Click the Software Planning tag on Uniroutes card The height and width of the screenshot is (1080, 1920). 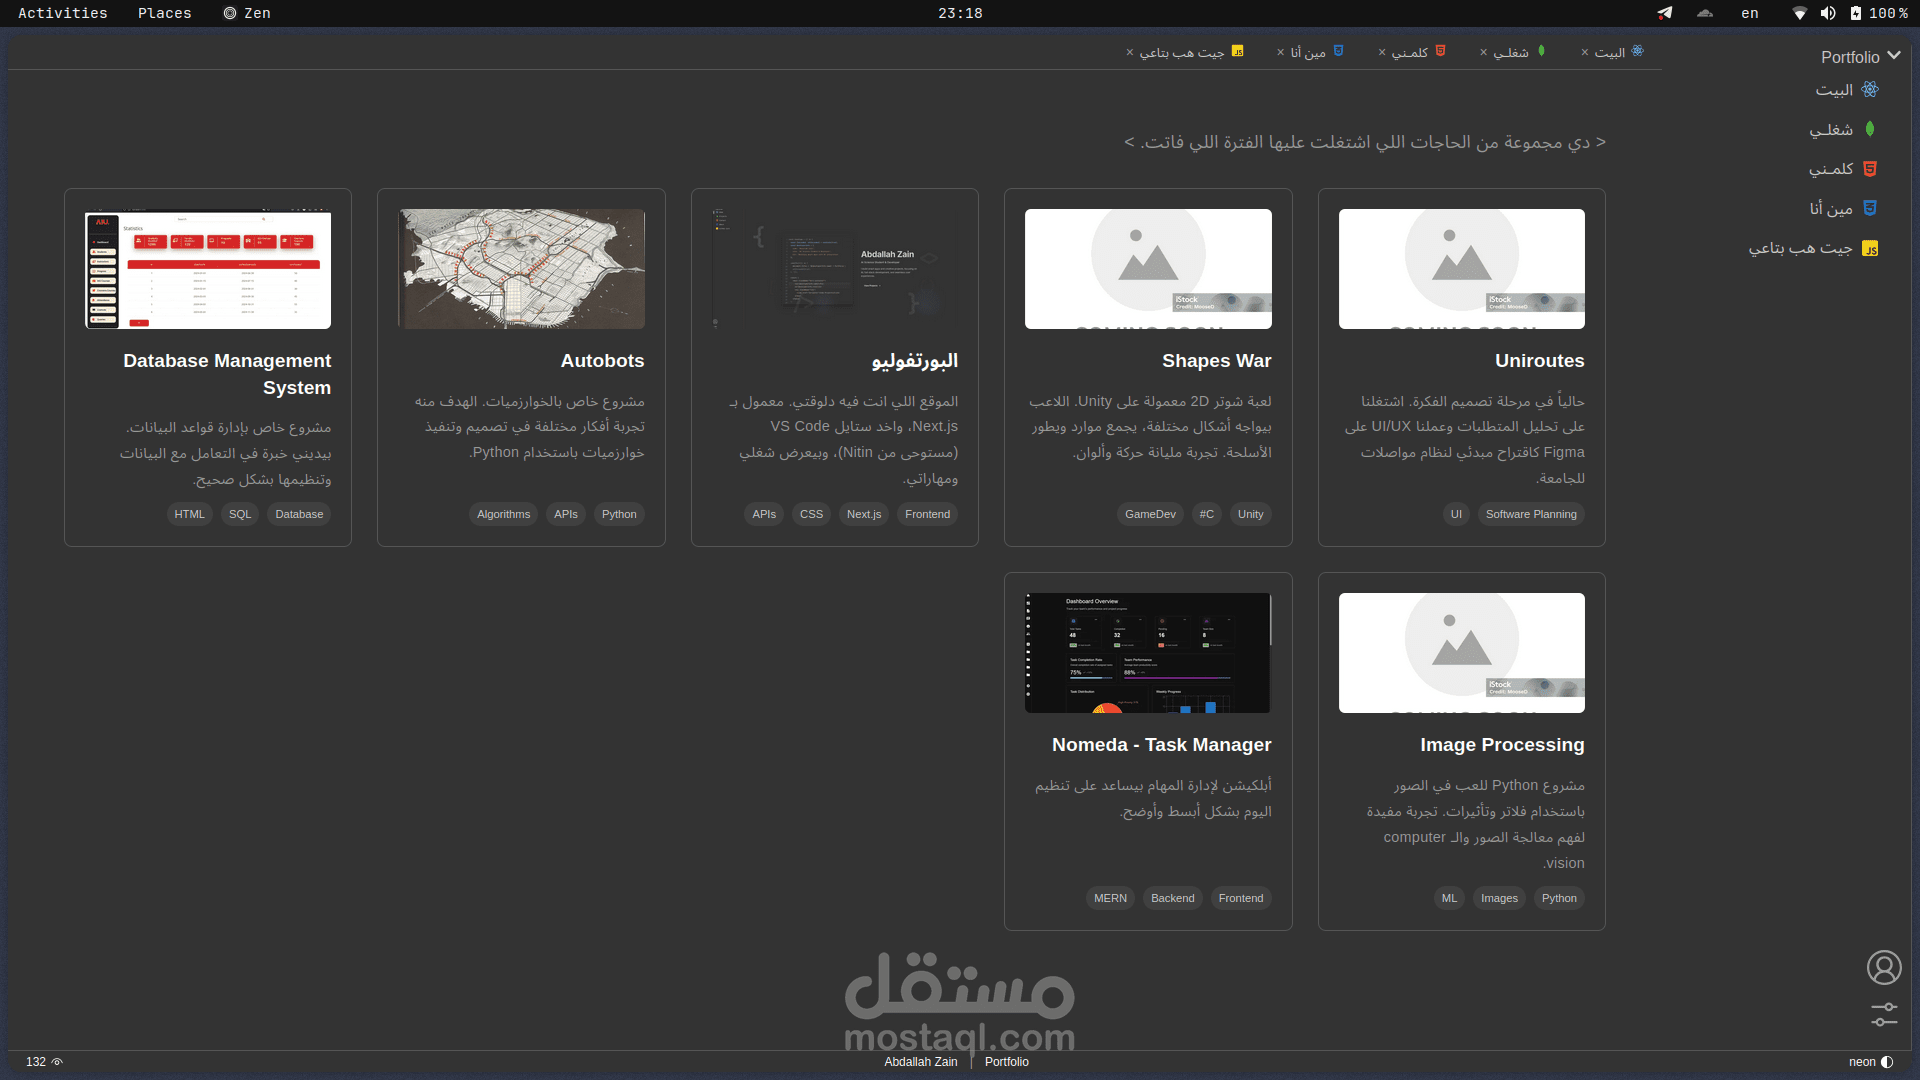pyautogui.click(x=1530, y=515)
